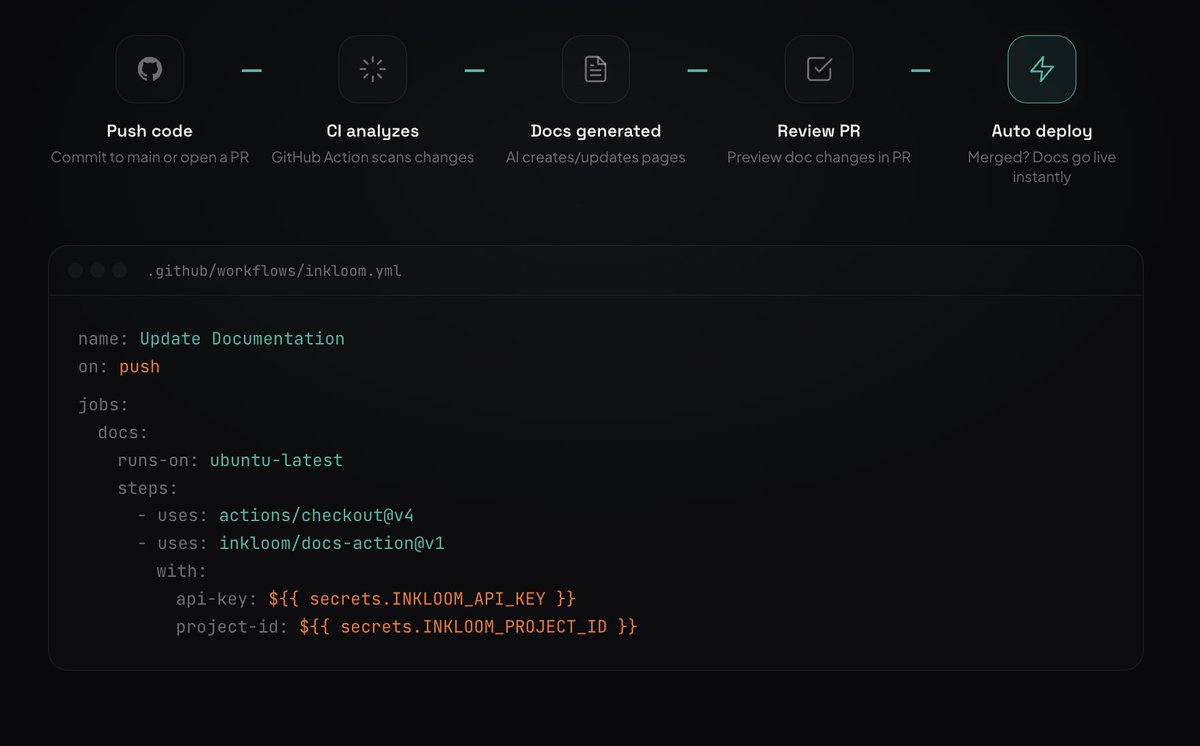This screenshot has width=1200, height=746.
Task: Click the middle window dot in code header
Action: pyautogui.click(x=97, y=270)
